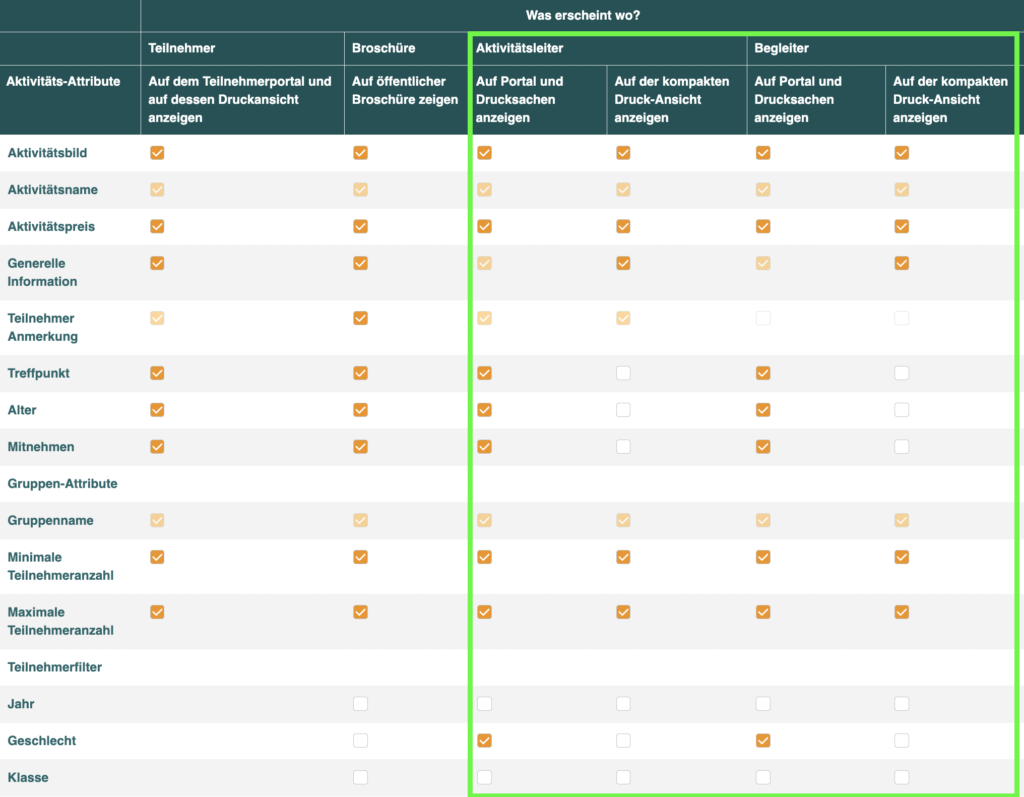Uncheck Mitnehmen for Aktivitätsleiter Portal und Drucksachen

(x=485, y=447)
